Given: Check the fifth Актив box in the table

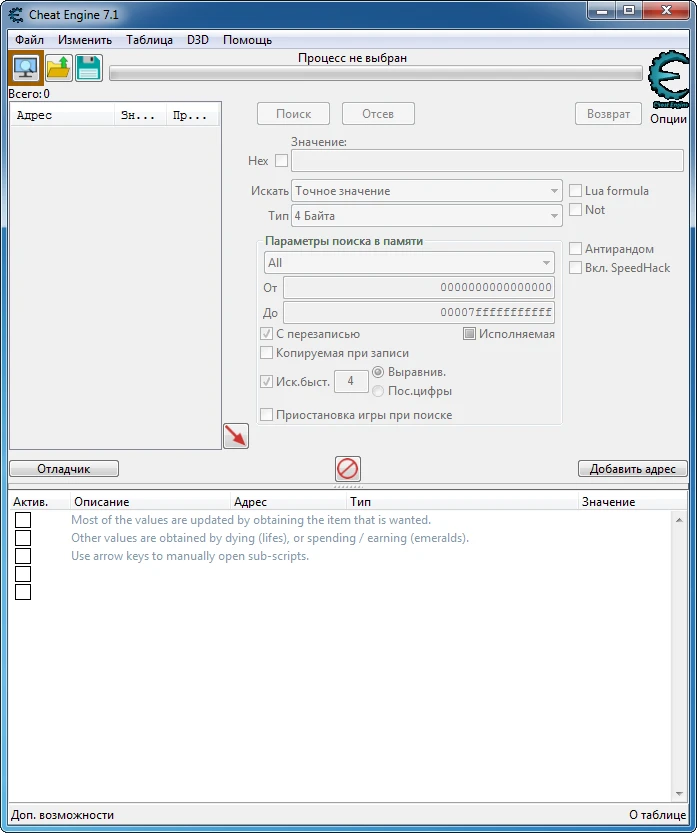Looking at the screenshot, I should tap(23, 592).
